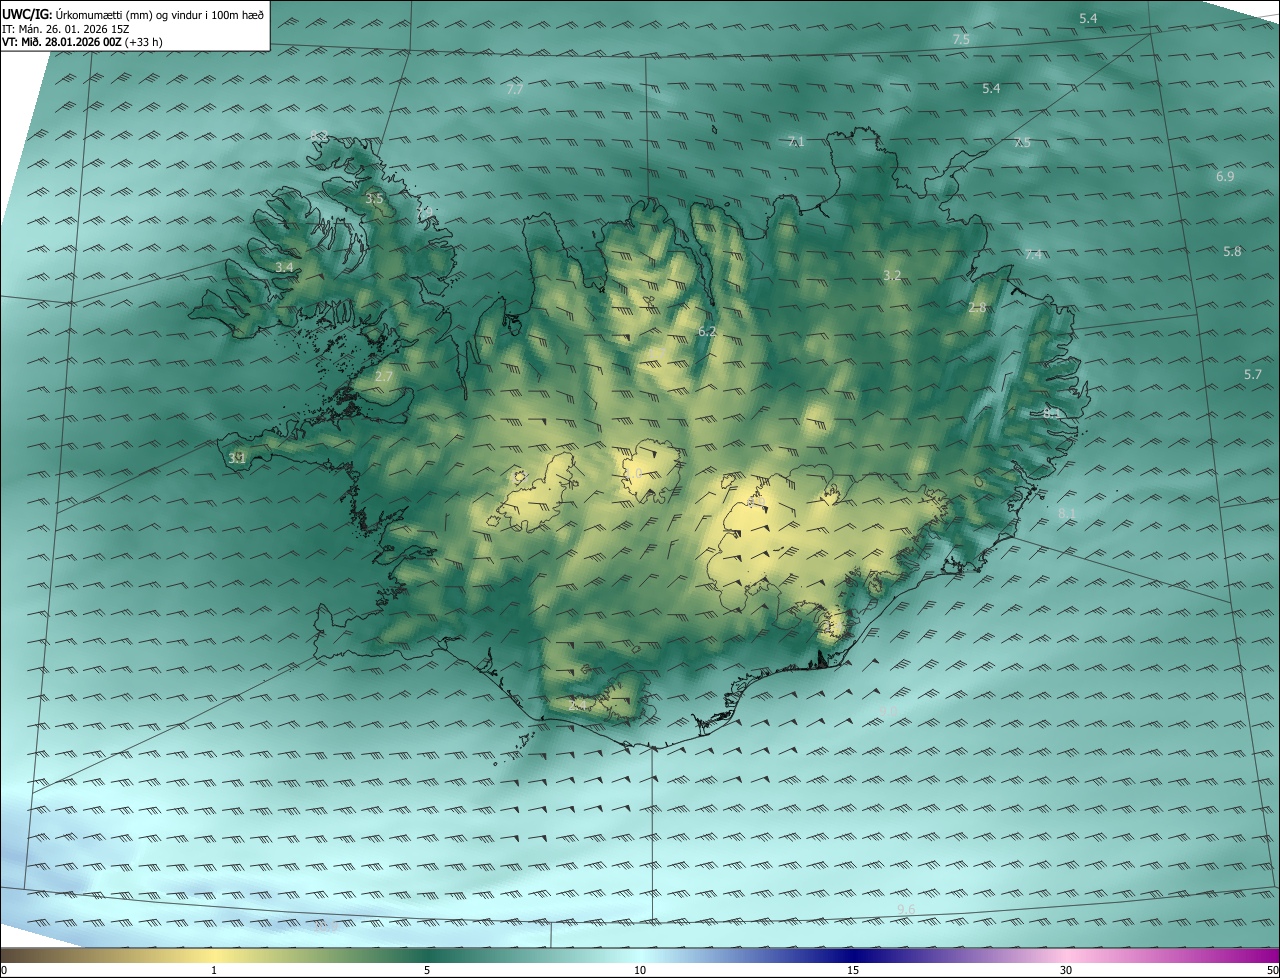Click the 6.9 value label on the map
Screen dimensions: 1280x978
pos(1225,177)
